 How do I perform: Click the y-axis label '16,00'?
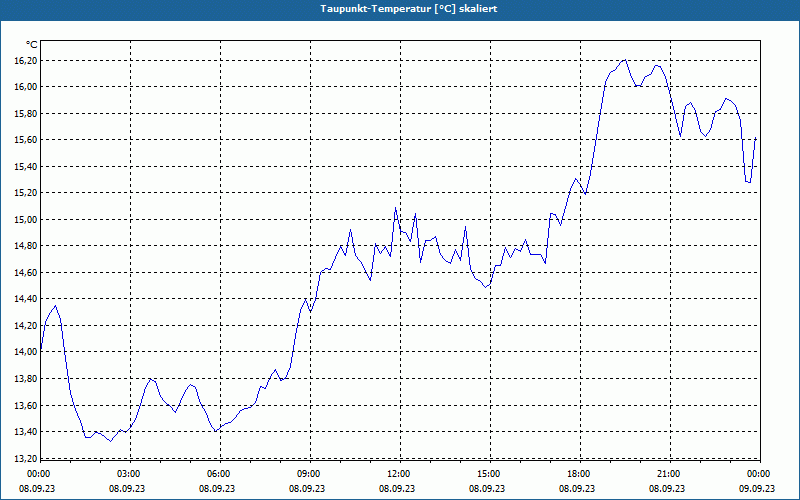click(x=26, y=87)
